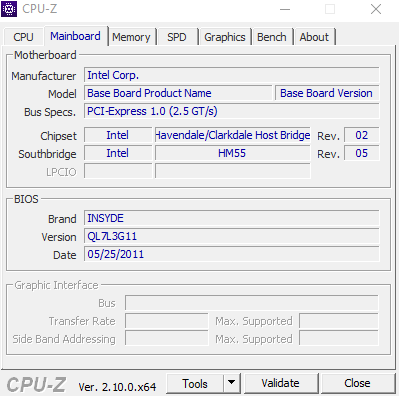This screenshot has width=399, height=396.
Task: Click the Chipset Rev. value '02'
Action: coord(362,135)
